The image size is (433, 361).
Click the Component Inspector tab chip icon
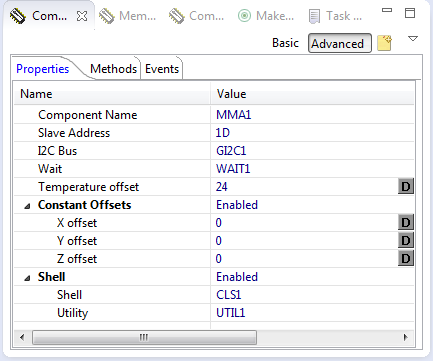click(x=18, y=16)
